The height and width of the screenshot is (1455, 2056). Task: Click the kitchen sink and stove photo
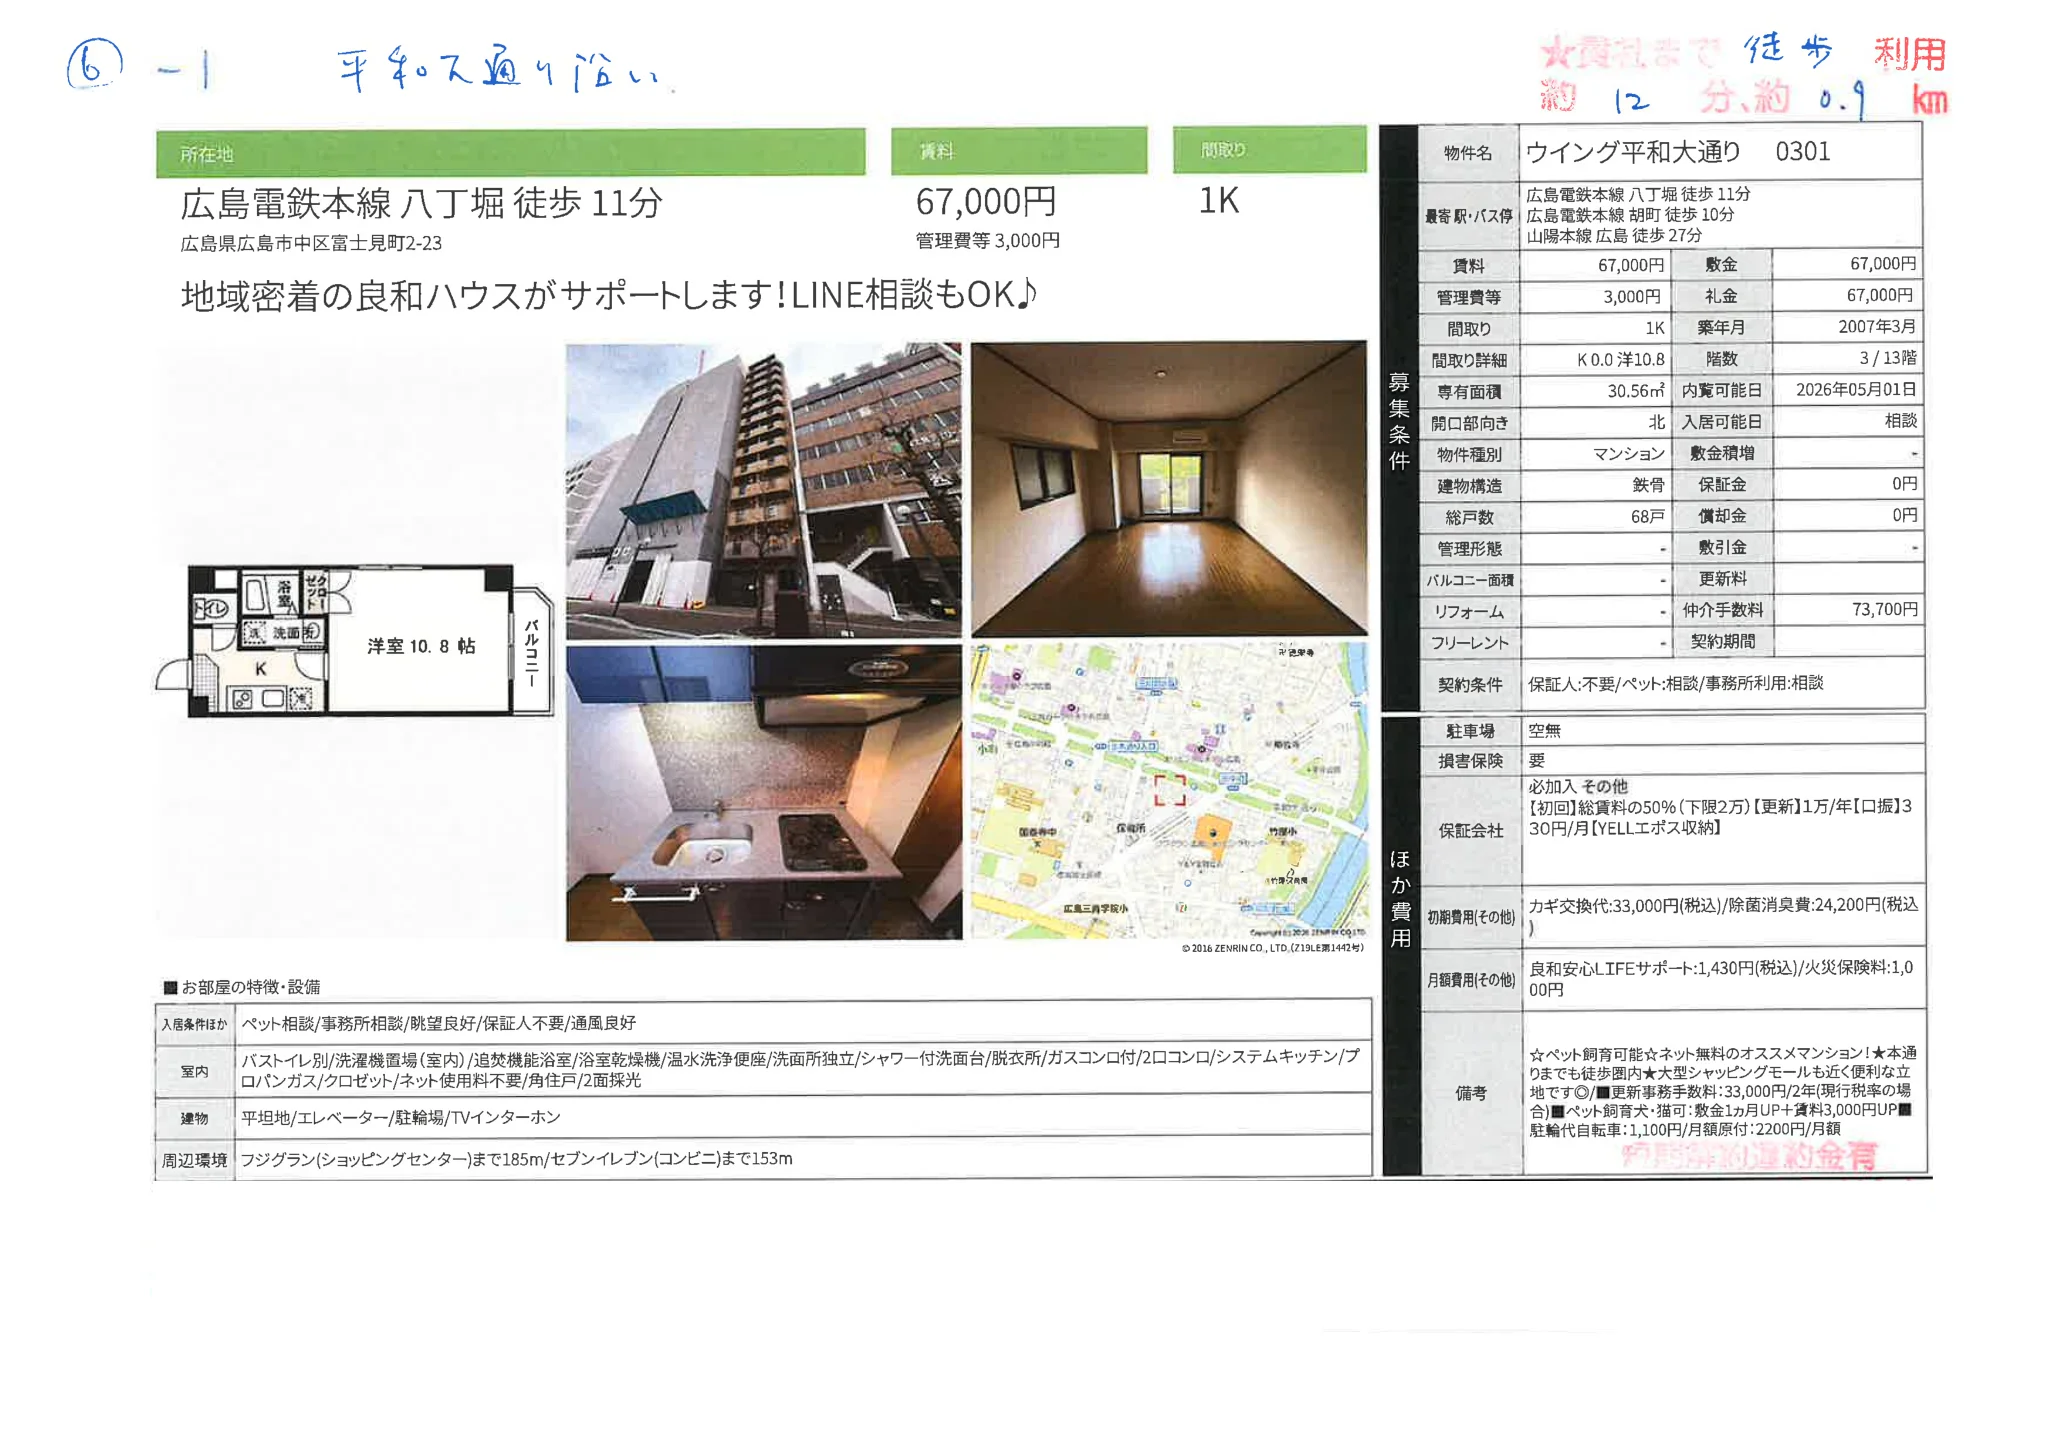tap(763, 792)
